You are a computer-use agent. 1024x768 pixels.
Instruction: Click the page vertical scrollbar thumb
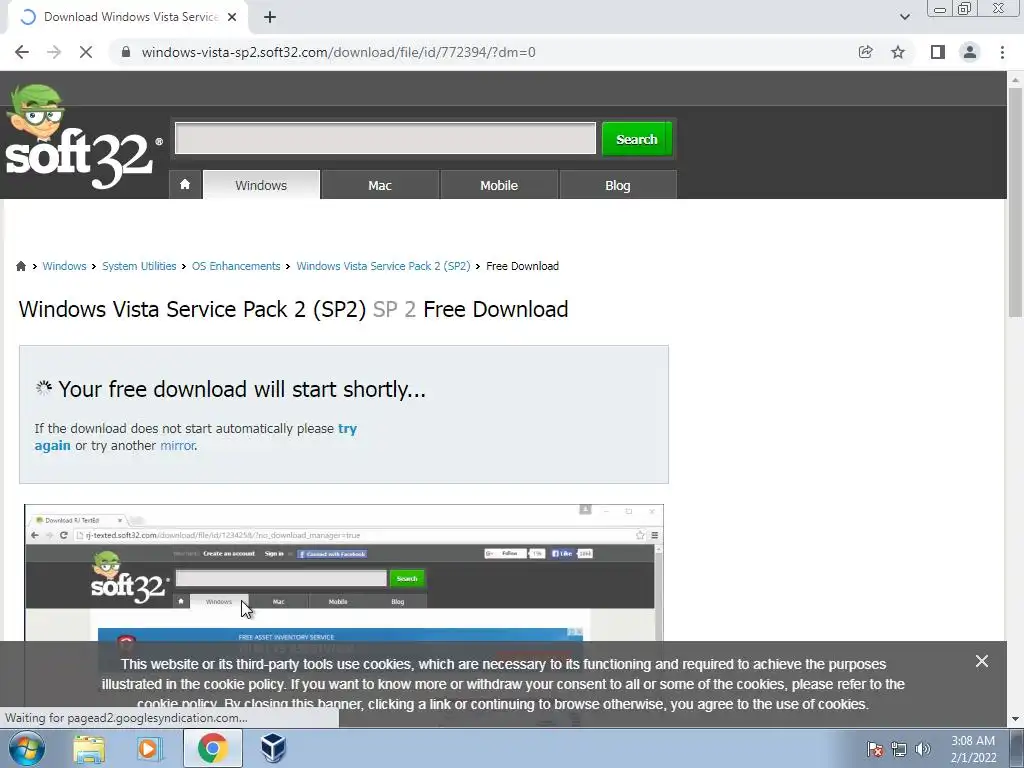click(x=1015, y=202)
